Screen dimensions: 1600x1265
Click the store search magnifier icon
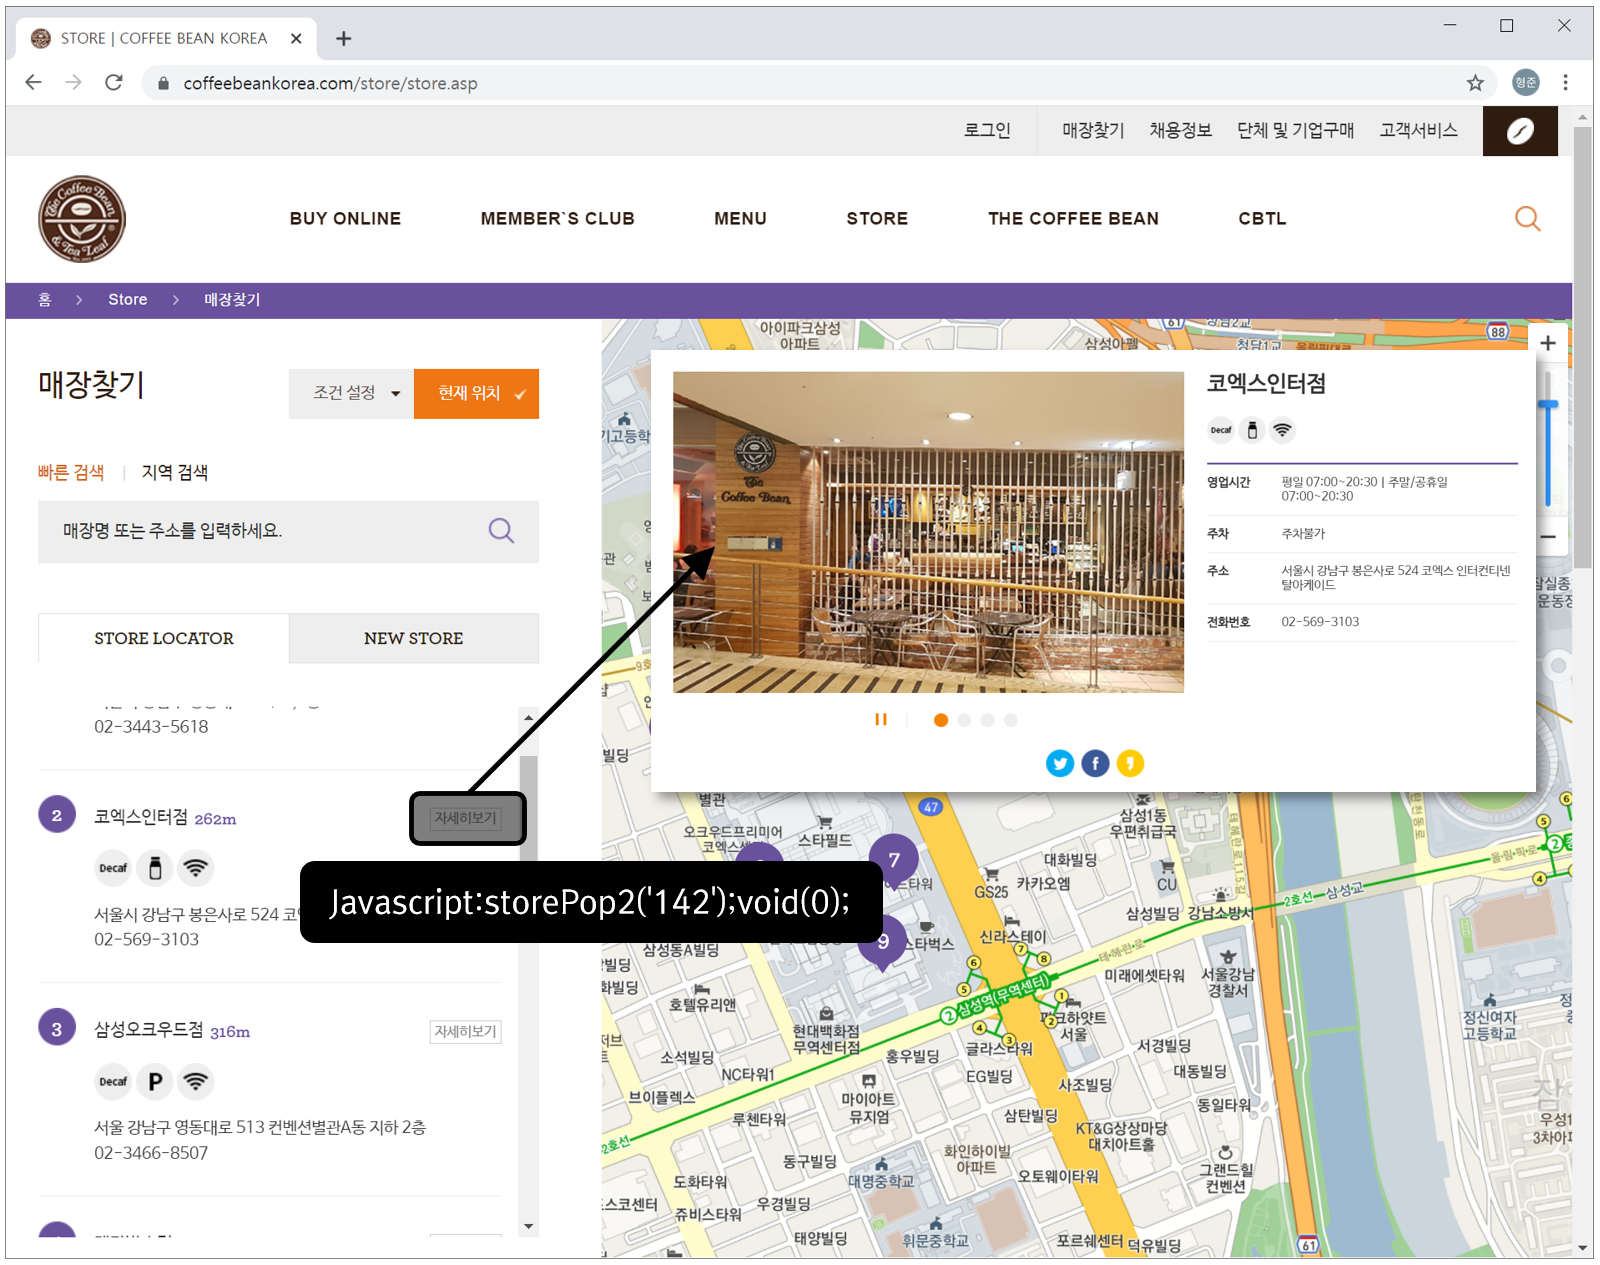point(501,530)
